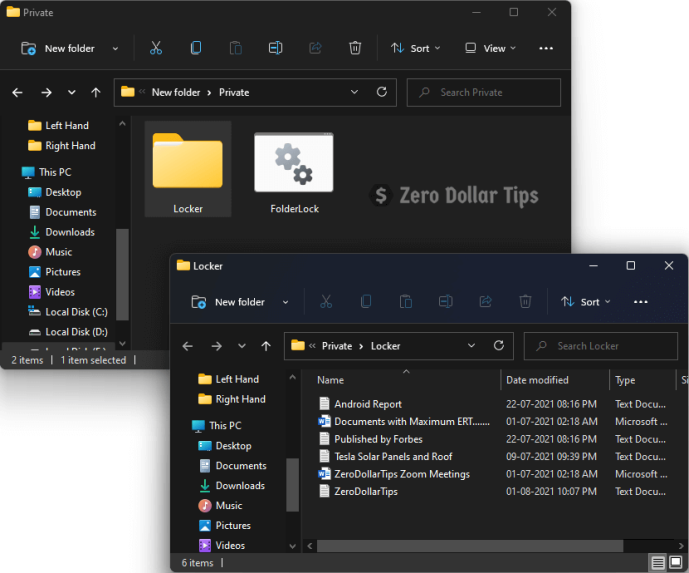This screenshot has width=689, height=573.
Task: Open See more options in Locker toolbar
Action: point(641,302)
